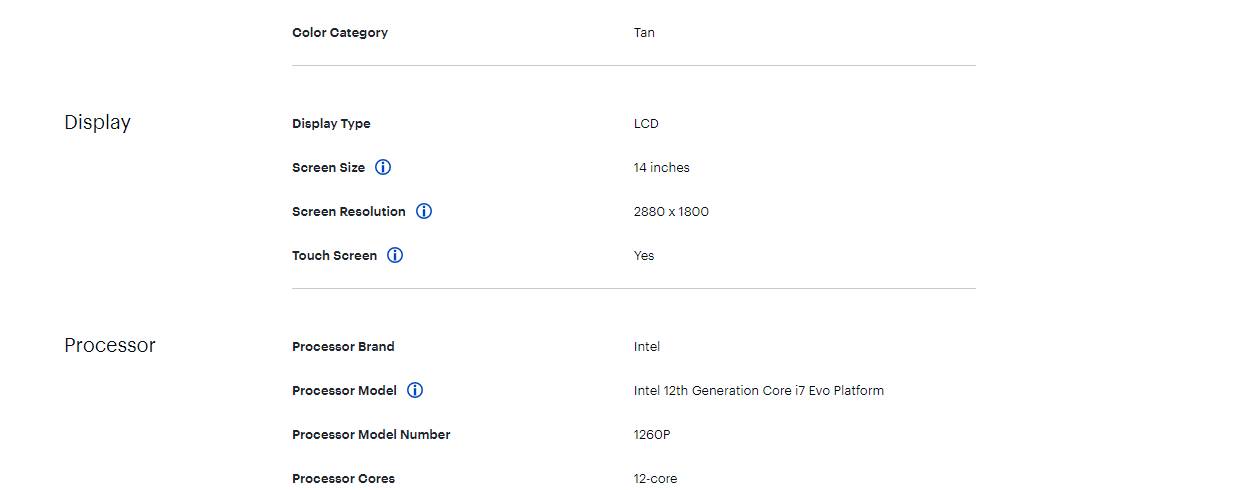
Task: Click the 1260P model number value
Action: pyautogui.click(x=651, y=434)
